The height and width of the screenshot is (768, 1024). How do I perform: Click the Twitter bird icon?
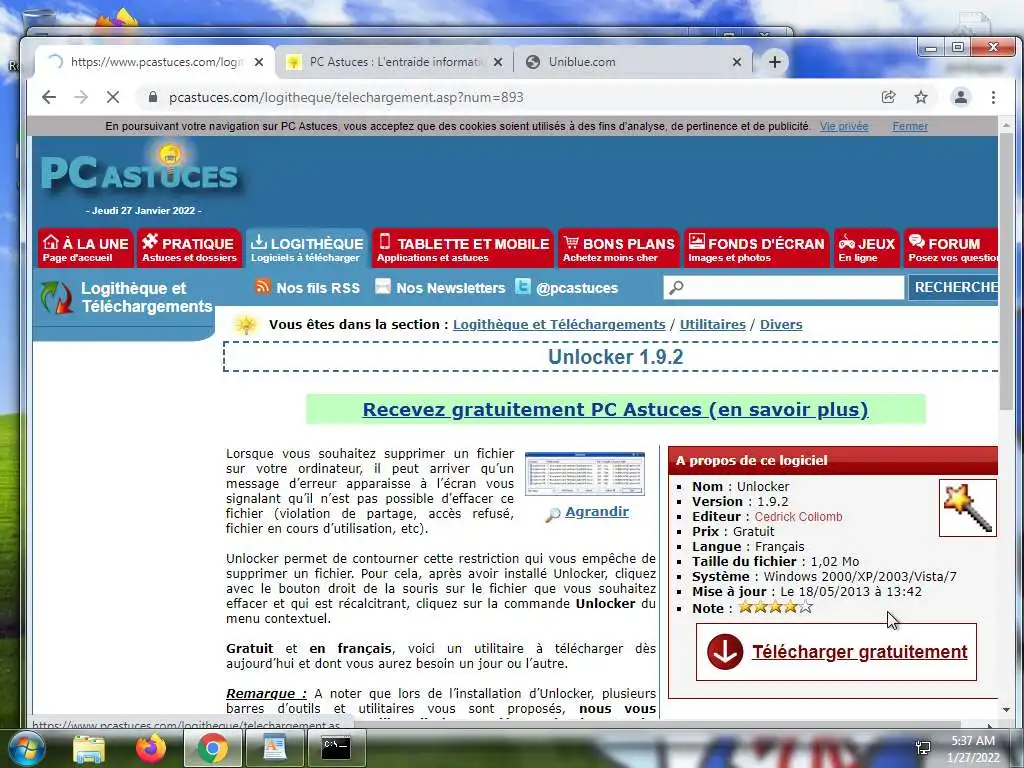click(522, 286)
